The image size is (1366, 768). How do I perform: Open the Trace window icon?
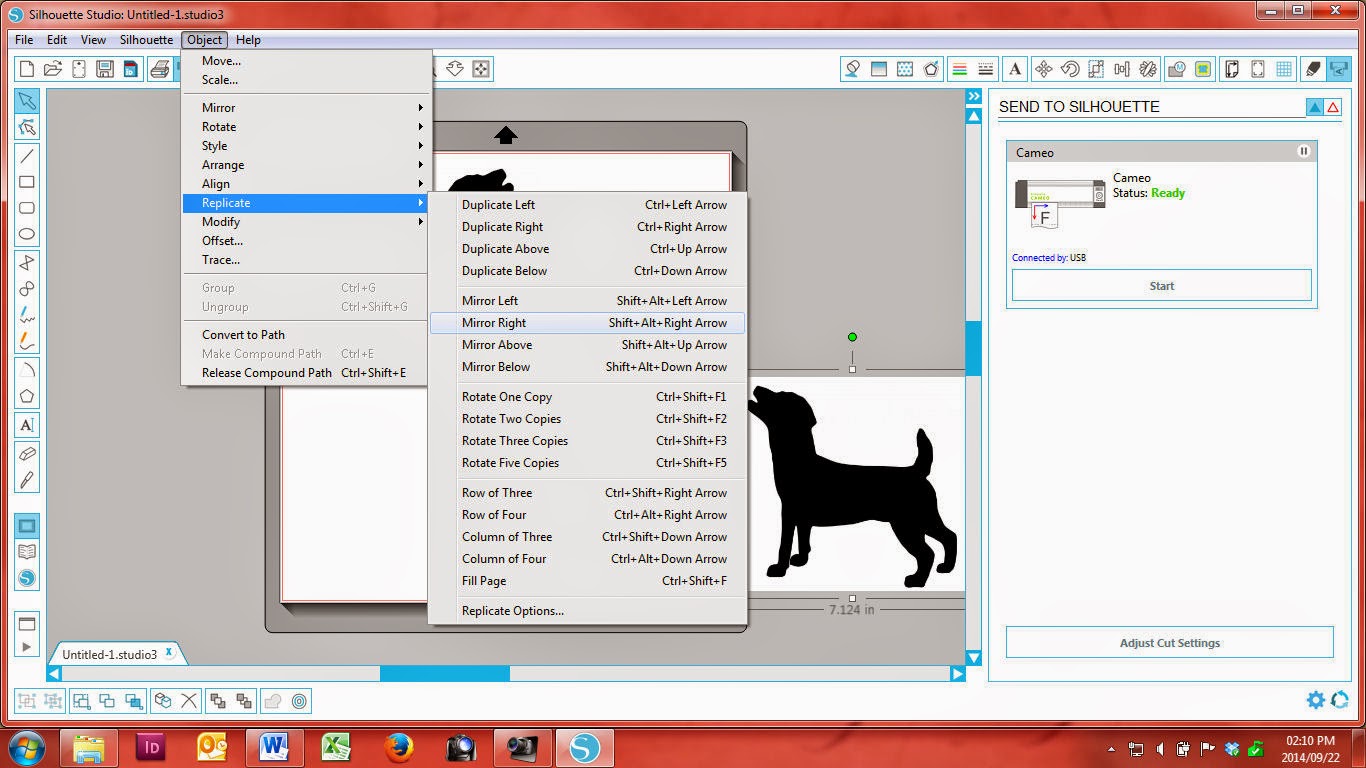[x=1177, y=69]
